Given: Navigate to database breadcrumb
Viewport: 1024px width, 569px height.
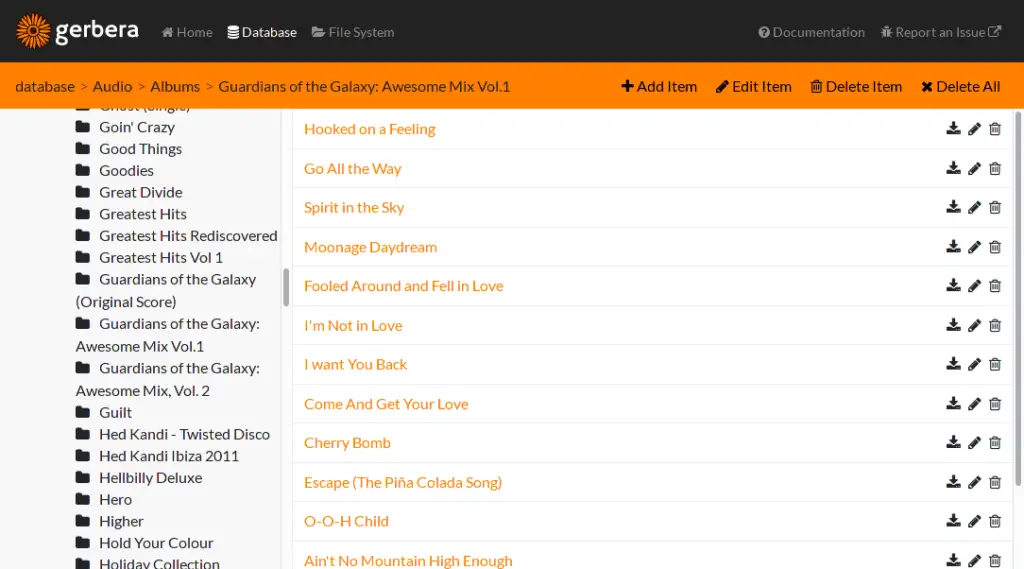Looking at the screenshot, I should (45, 86).
